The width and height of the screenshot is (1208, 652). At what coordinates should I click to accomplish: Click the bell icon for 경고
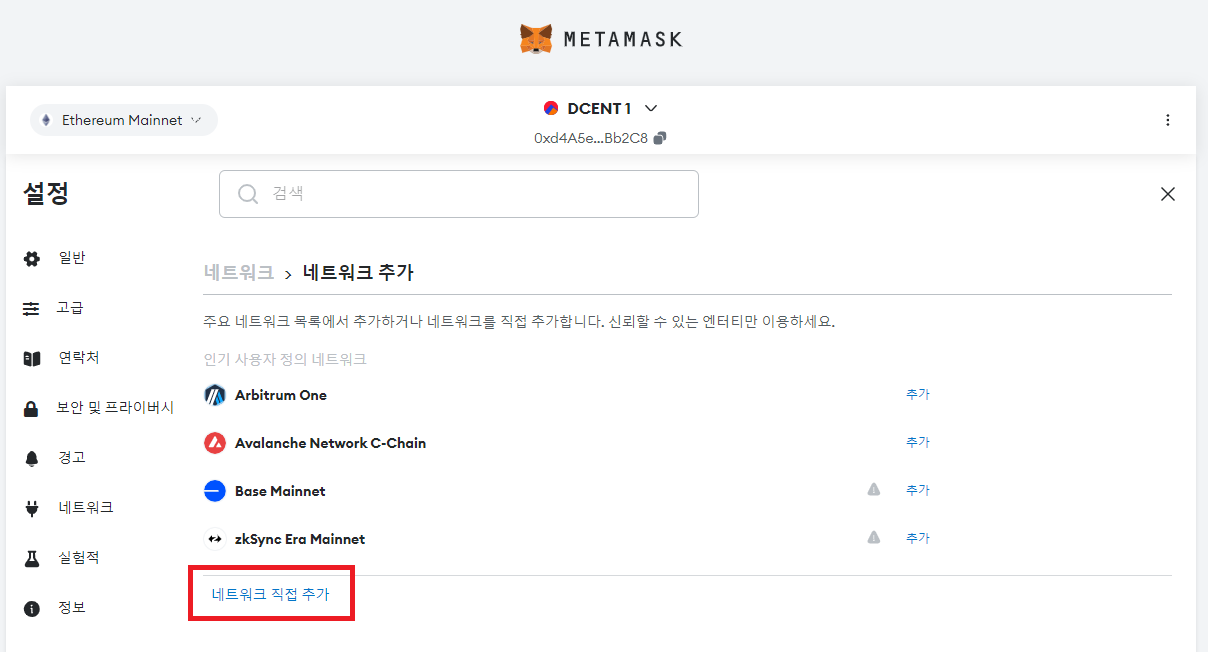(x=32, y=459)
